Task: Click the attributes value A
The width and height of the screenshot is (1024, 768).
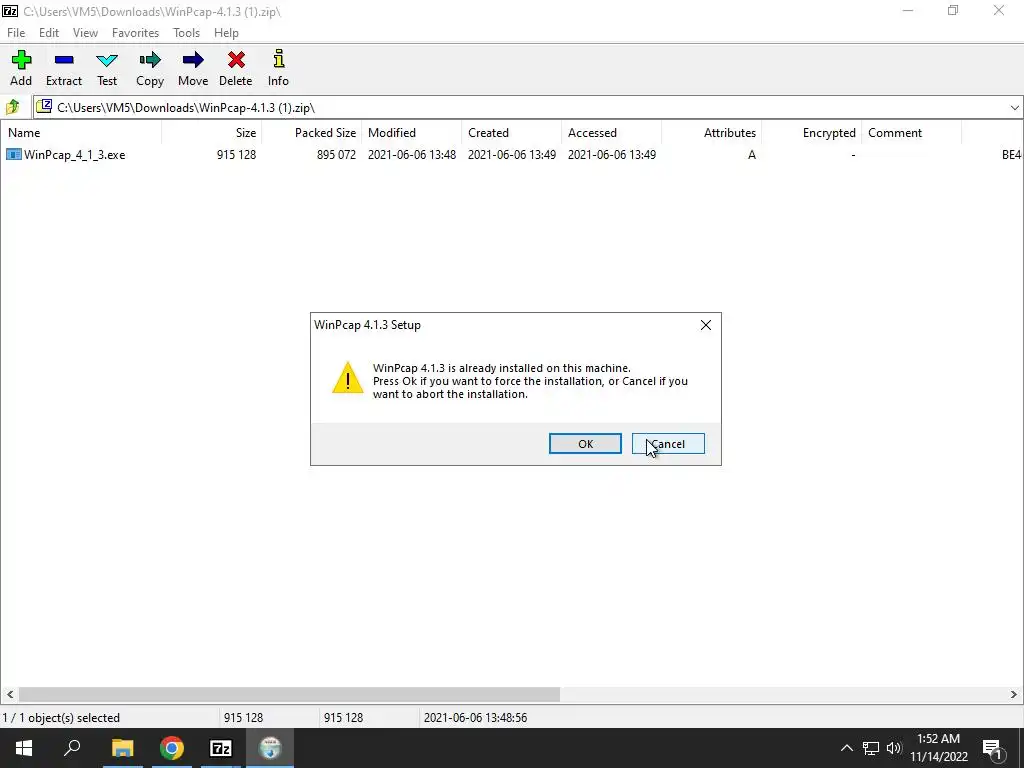Action: coord(752,155)
